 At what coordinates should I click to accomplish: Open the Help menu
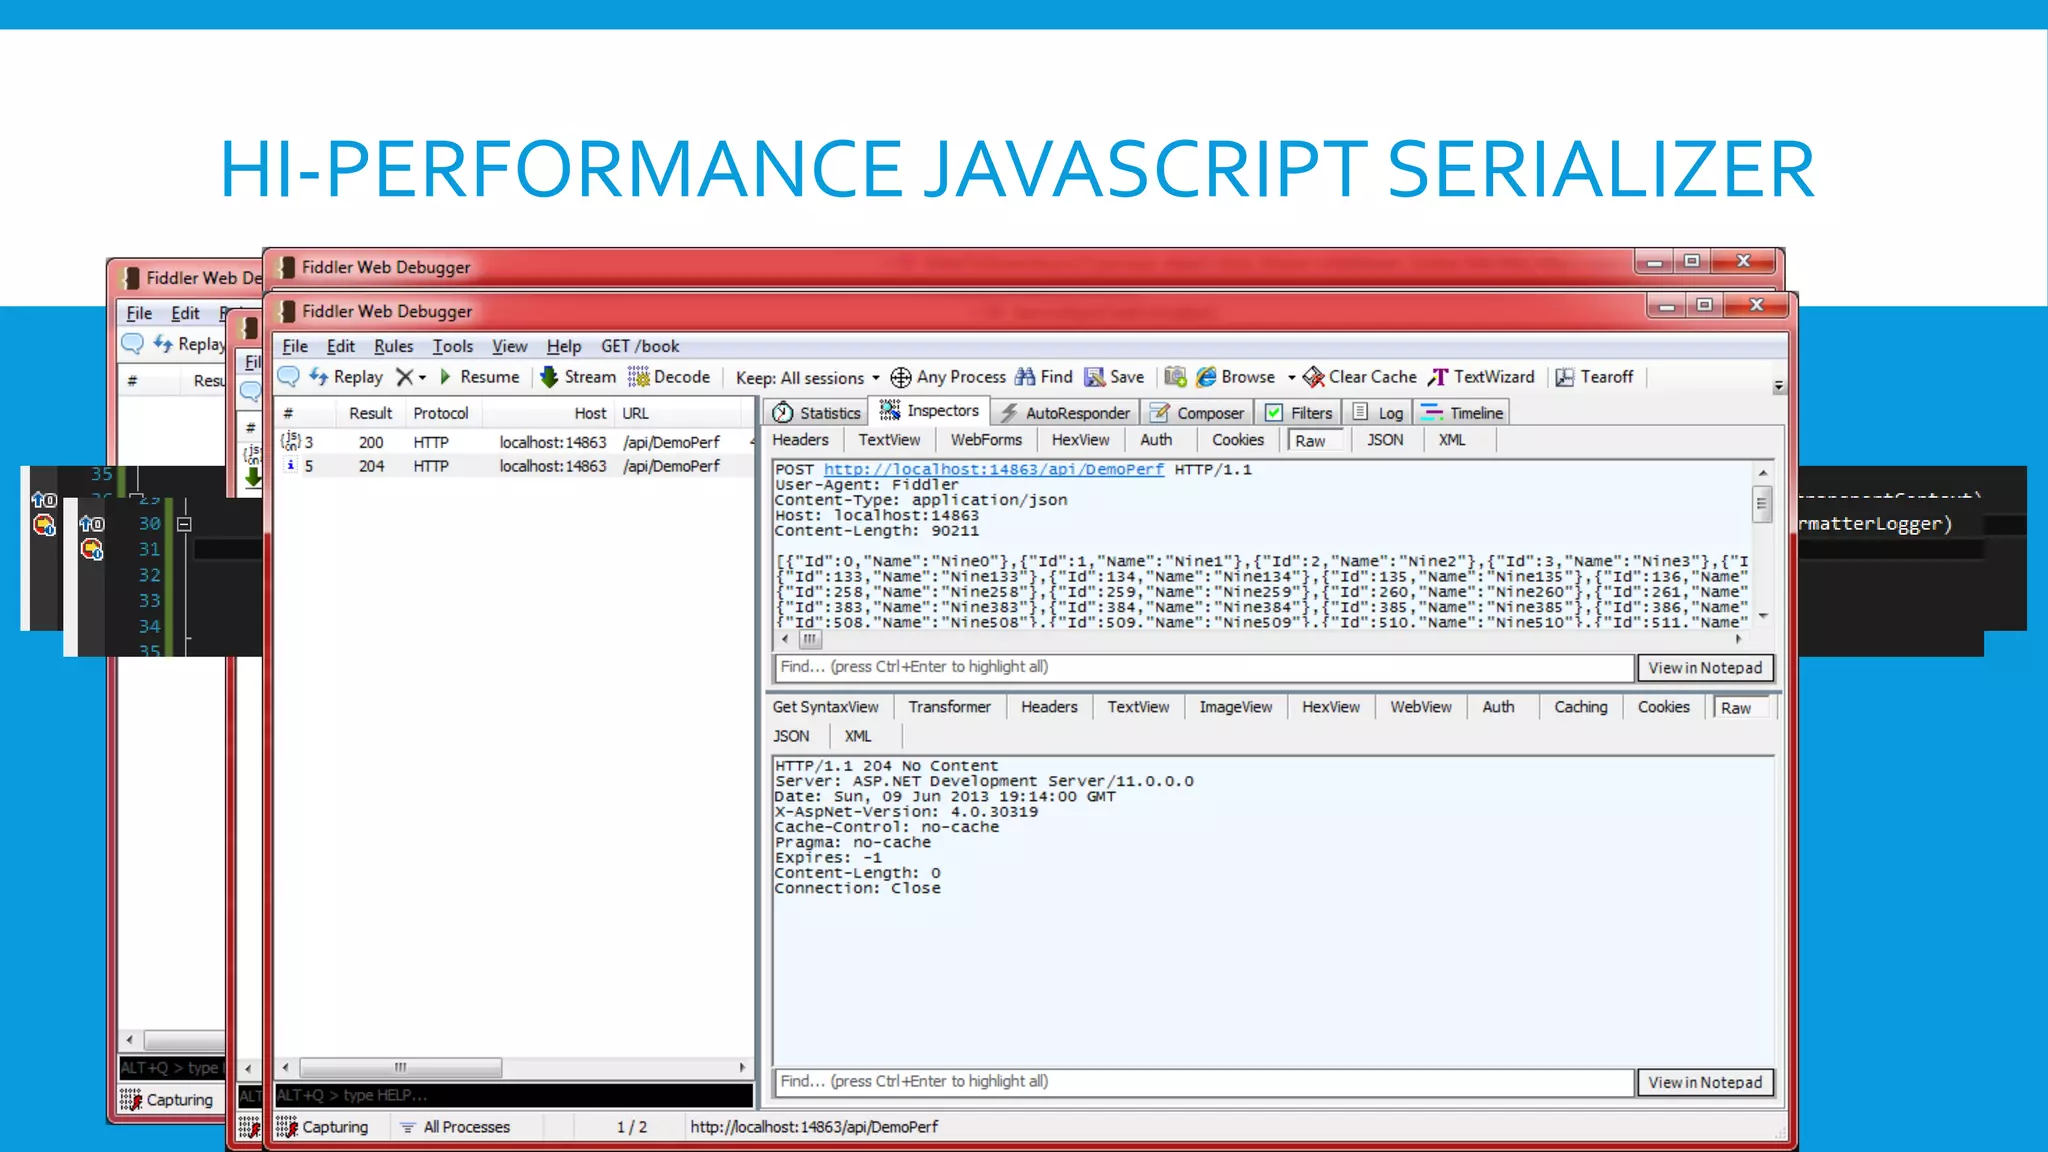[x=564, y=346]
